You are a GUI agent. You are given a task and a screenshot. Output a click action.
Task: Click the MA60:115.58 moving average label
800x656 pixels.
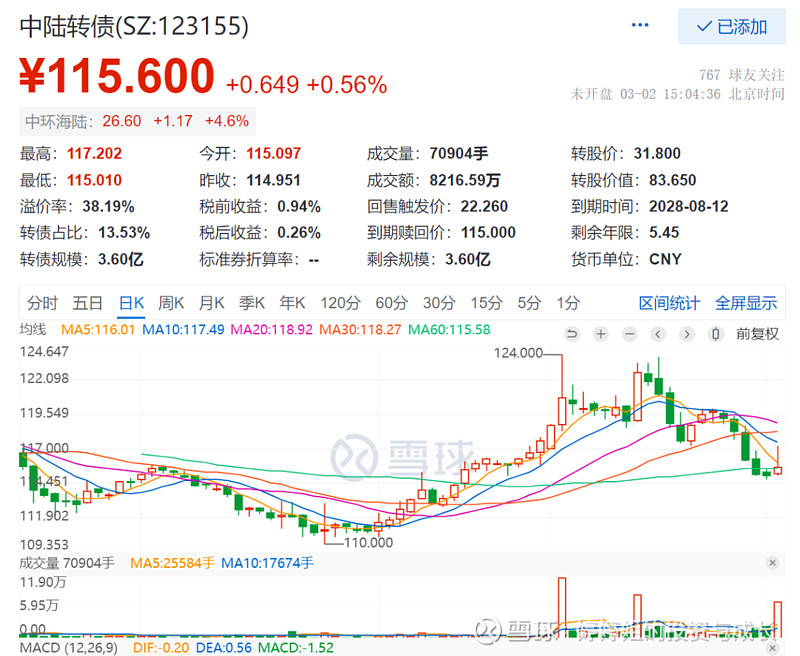(449, 330)
